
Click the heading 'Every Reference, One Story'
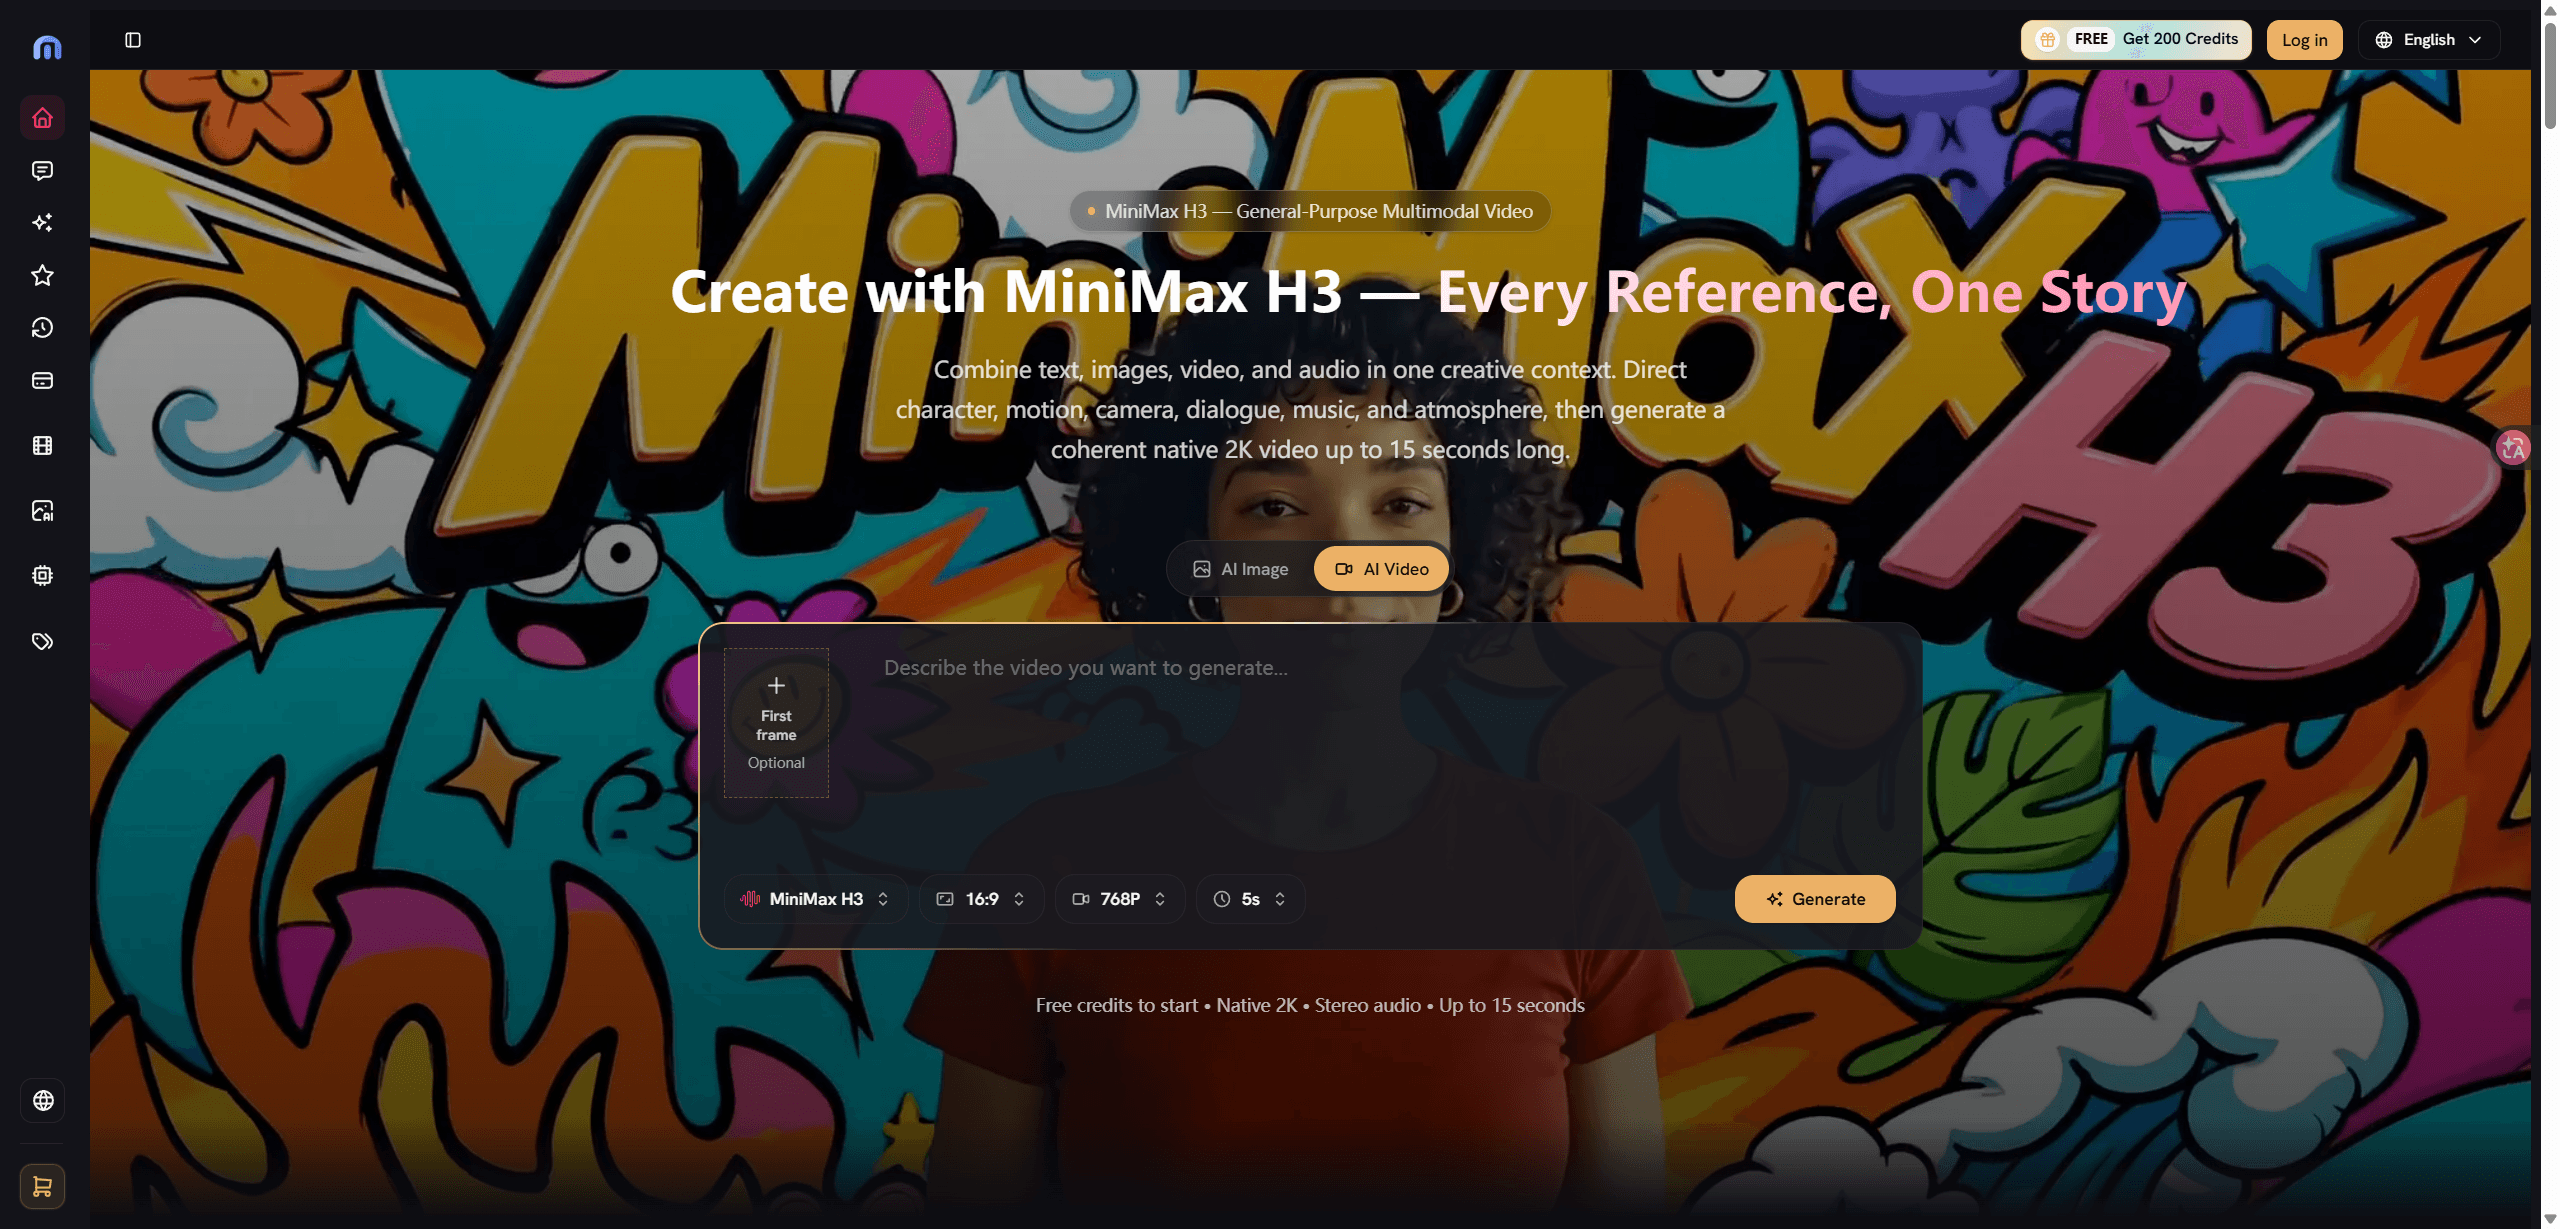pyautogui.click(x=1811, y=292)
